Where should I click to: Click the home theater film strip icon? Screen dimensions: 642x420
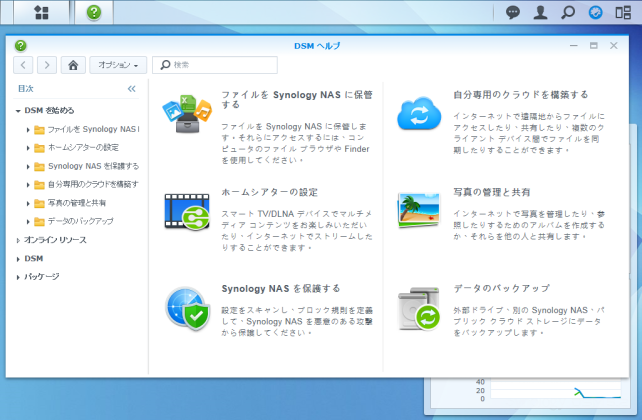187,211
